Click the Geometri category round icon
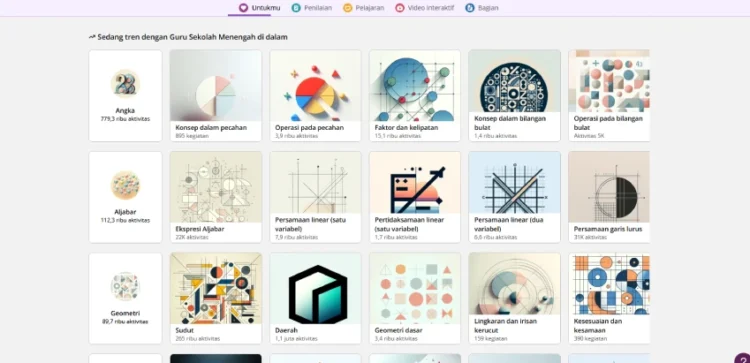This screenshot has height=363, width=750. point(125,286)
